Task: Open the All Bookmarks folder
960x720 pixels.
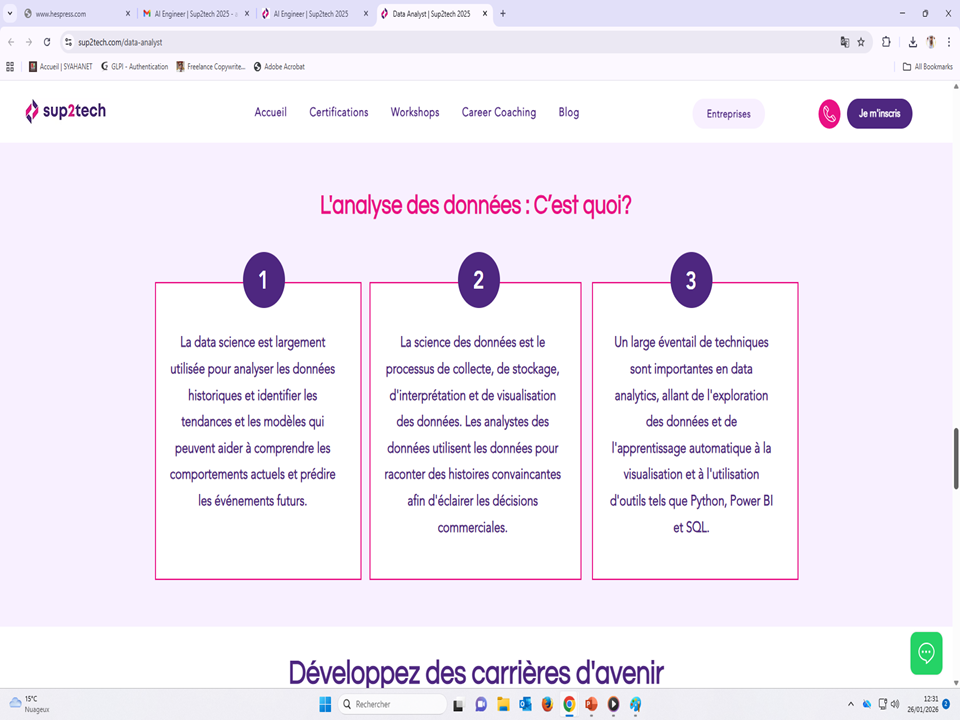Action: click(927, 67)
